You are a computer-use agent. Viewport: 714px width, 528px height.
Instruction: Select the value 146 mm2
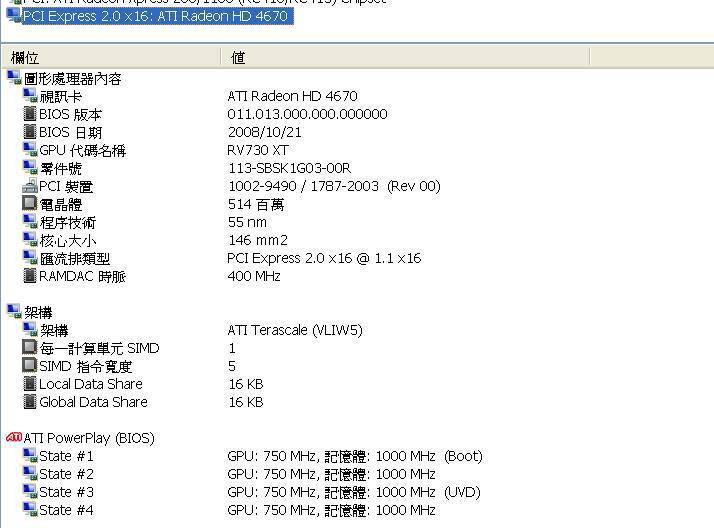[258, 240]
